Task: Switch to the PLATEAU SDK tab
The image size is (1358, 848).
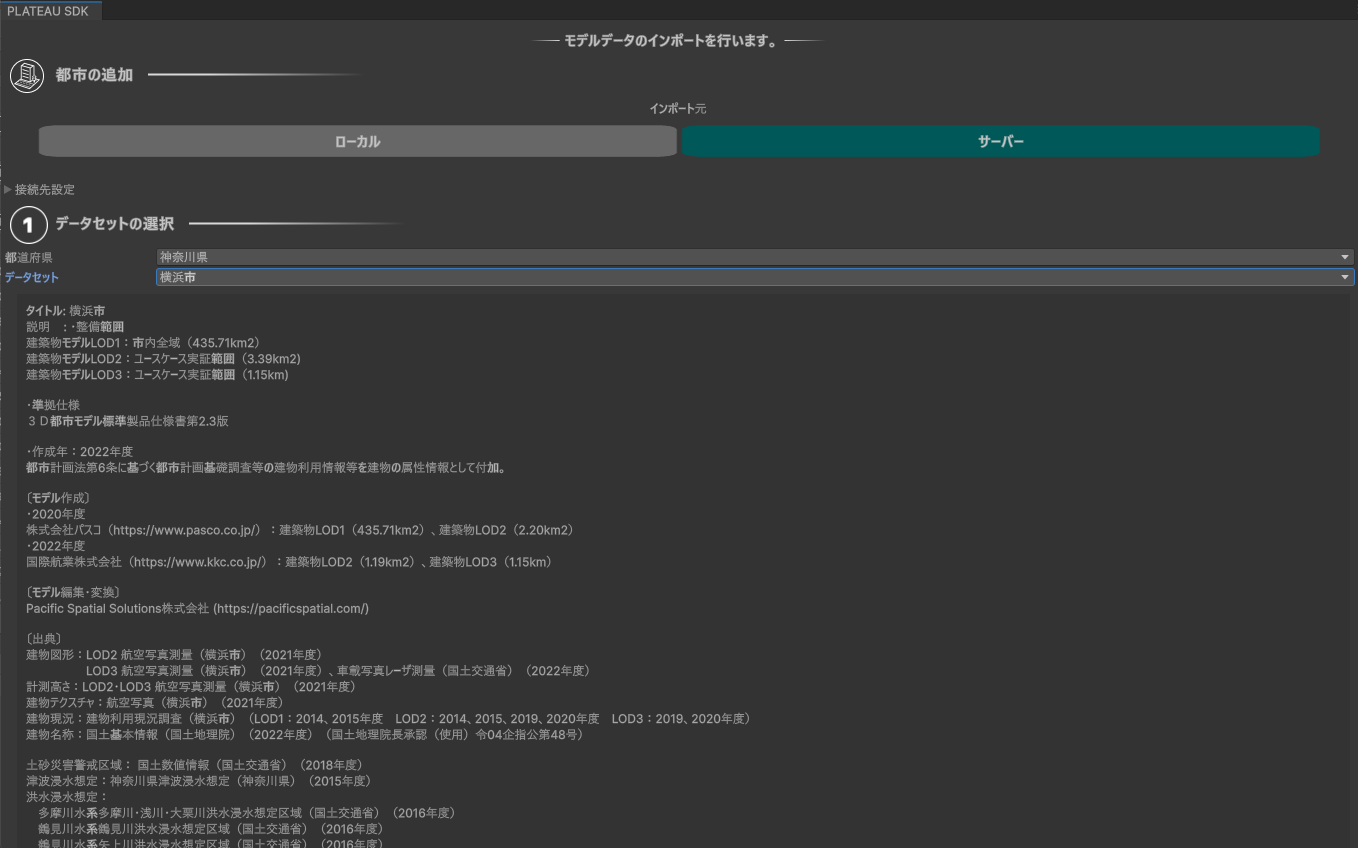Action: point(48,11)
